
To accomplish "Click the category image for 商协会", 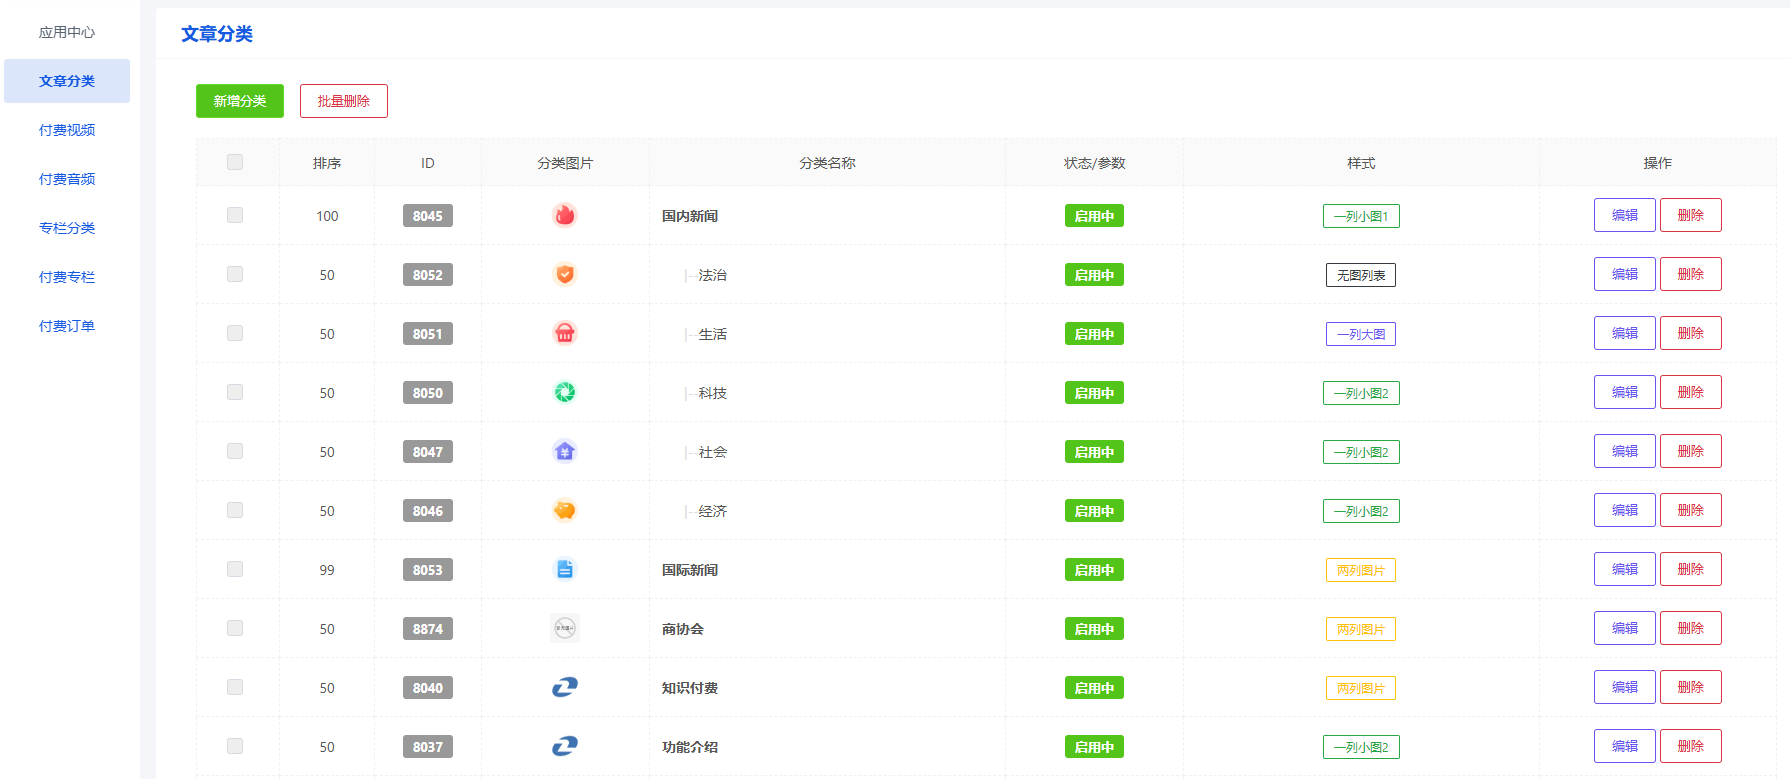I will 565,628.
